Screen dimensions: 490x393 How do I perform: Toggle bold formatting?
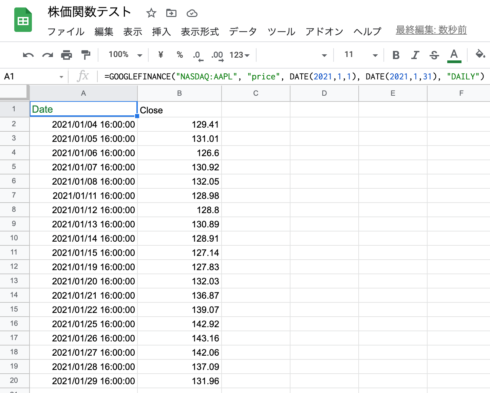point(396,55)
